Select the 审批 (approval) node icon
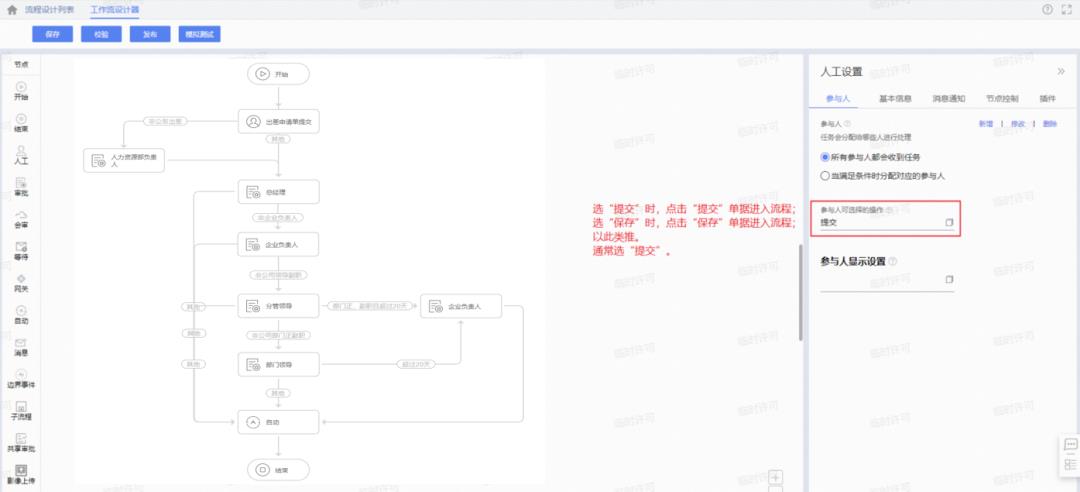 (21, 183)
